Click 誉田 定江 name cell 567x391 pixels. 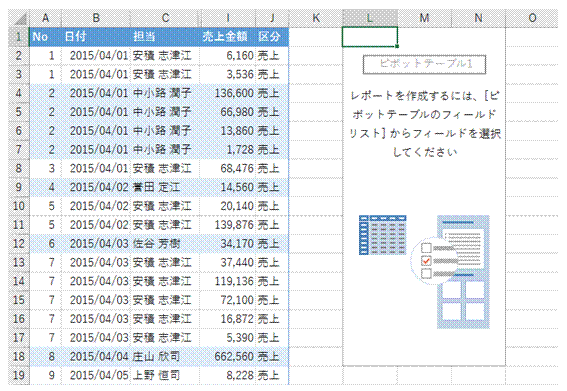(165, 187)
